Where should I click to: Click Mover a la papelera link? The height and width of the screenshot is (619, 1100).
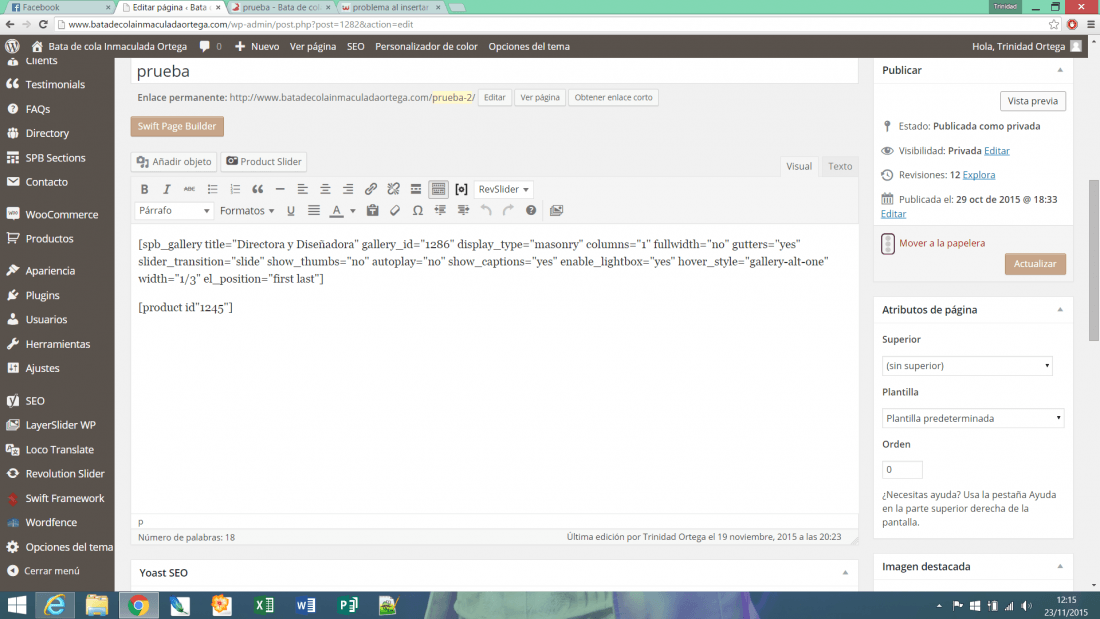tap(942, 243)
